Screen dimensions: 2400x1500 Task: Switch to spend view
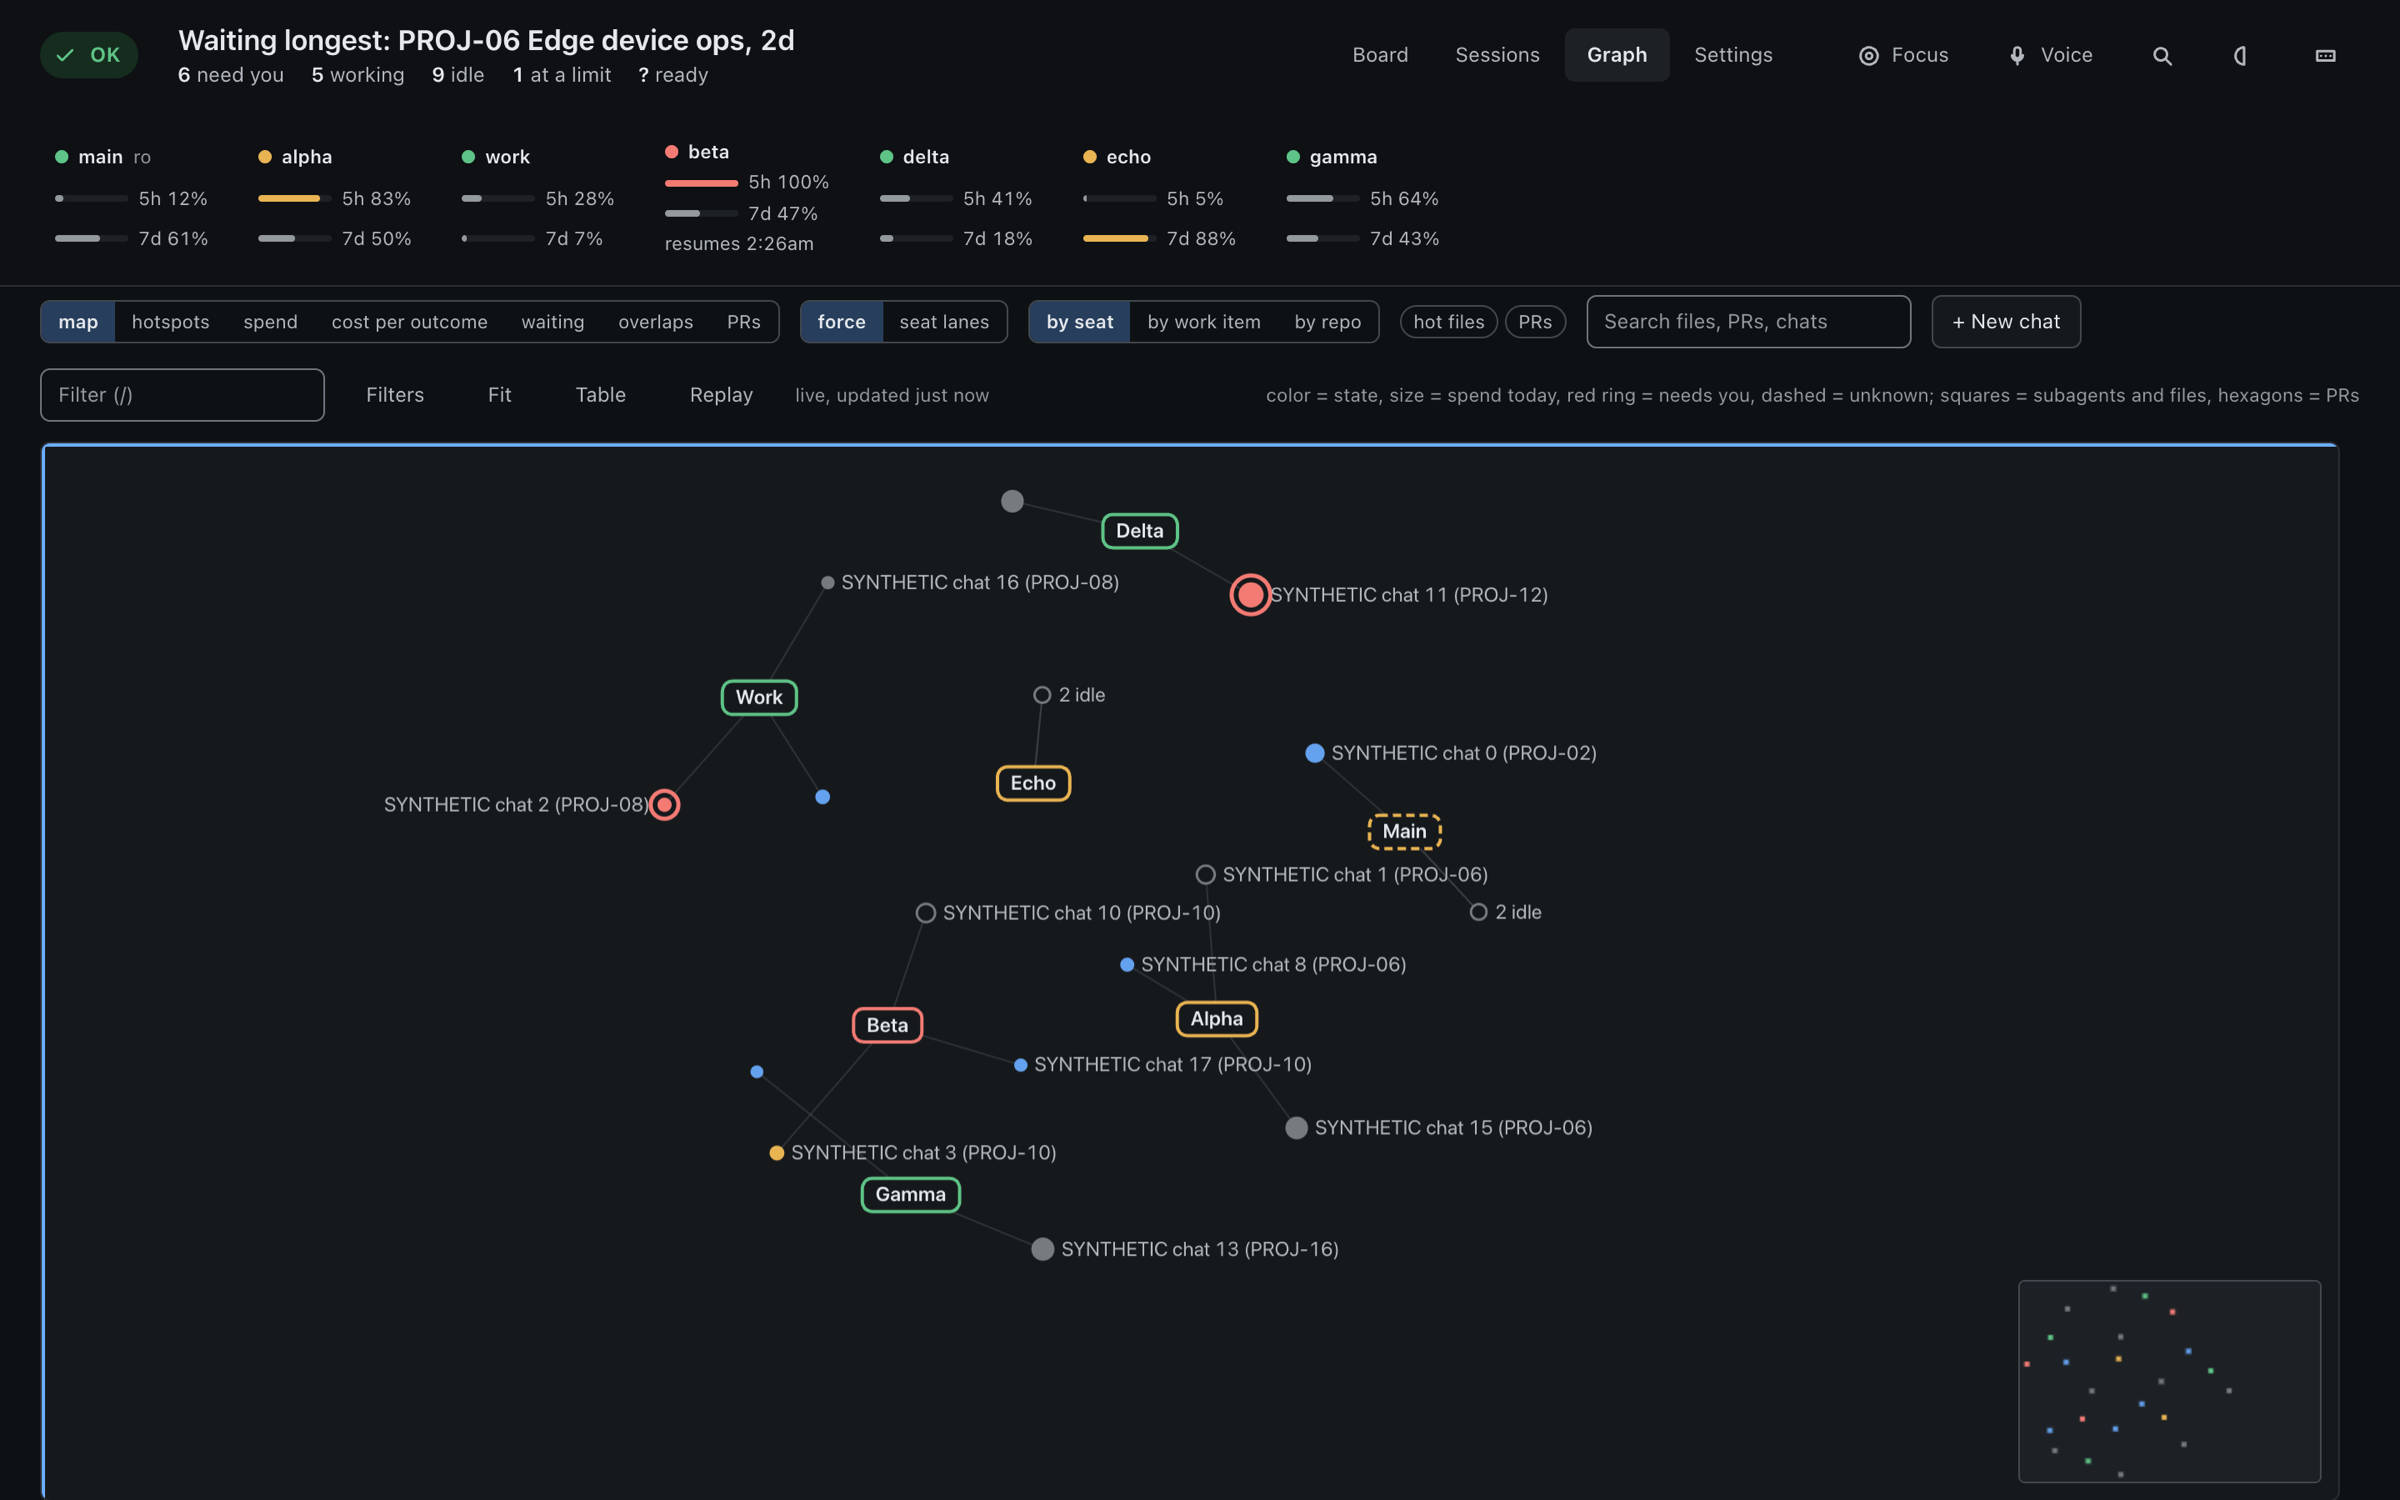click(270, 322)
